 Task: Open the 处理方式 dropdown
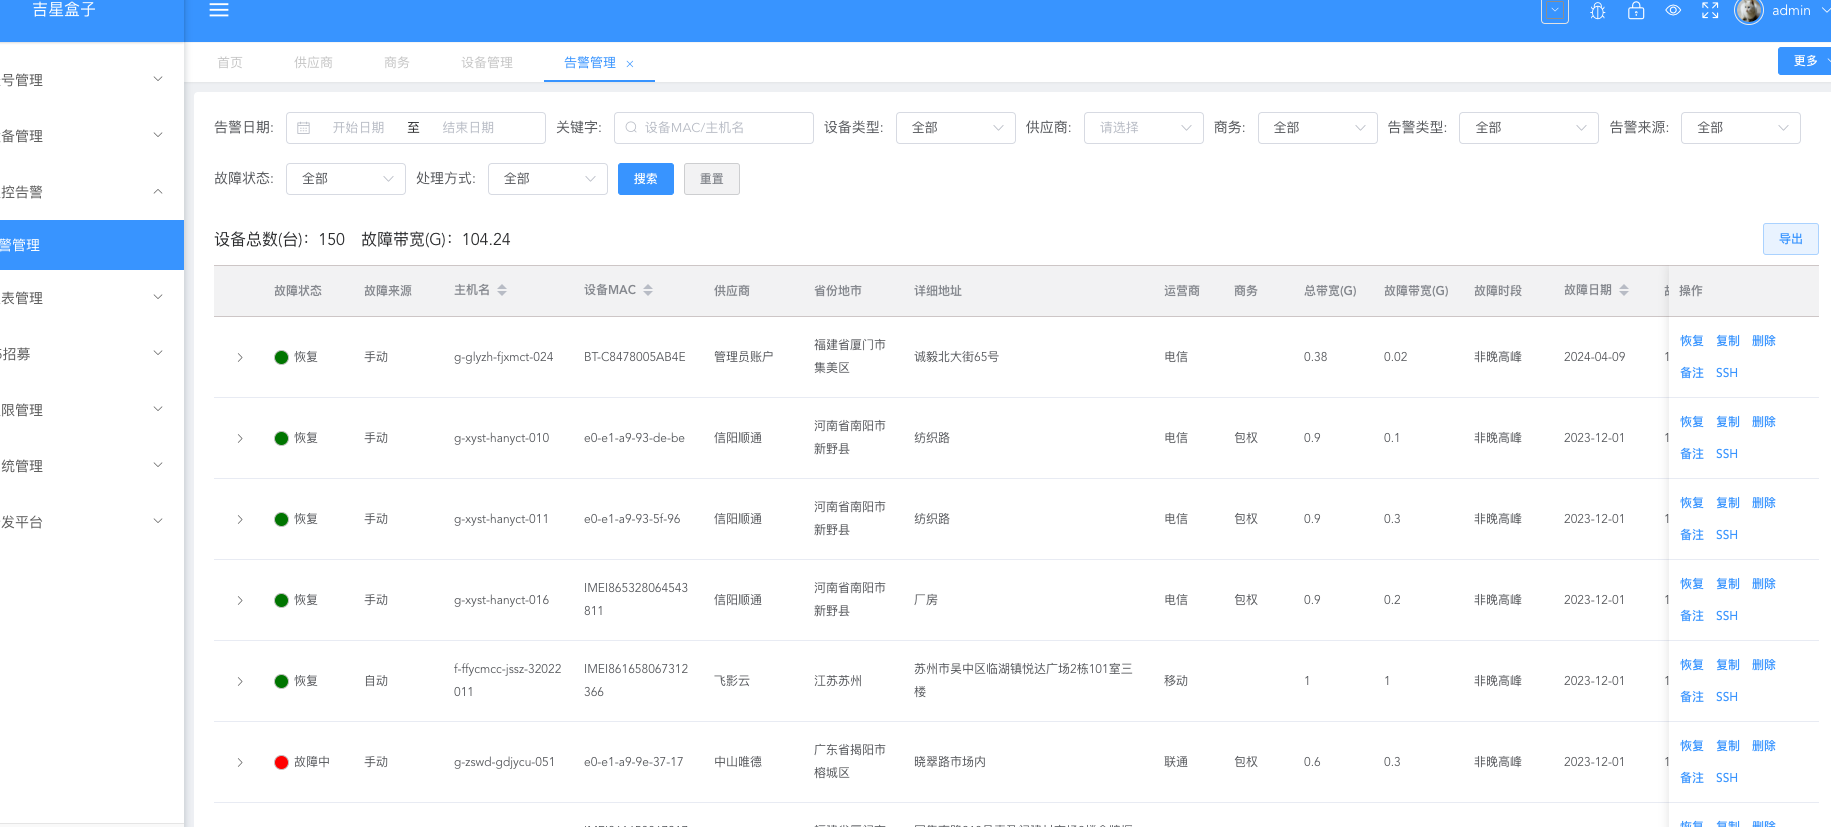548,179
